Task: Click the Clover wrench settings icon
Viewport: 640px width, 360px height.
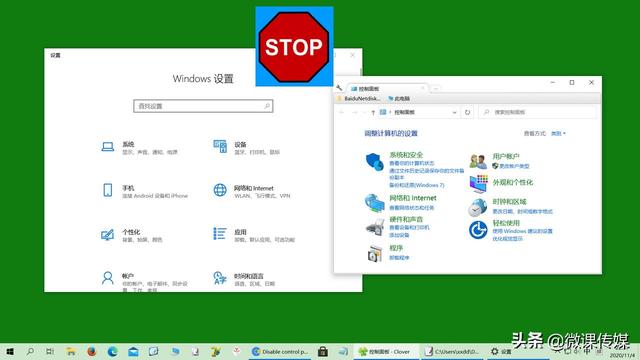Action: [339, 88]
